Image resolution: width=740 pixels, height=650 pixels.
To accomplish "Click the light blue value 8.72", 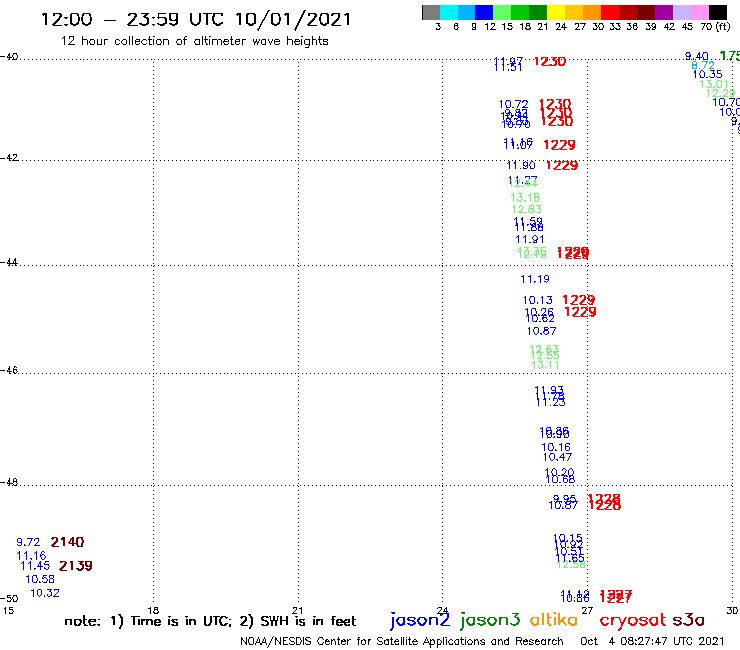I will pyautogui.click(x=703, y=65).
